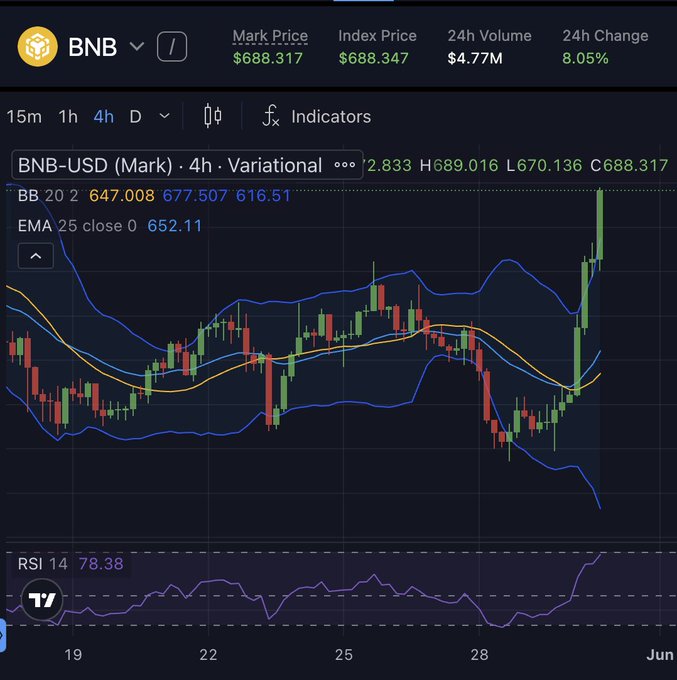Open the BNB market selector chevron

[x=137, y=46]
